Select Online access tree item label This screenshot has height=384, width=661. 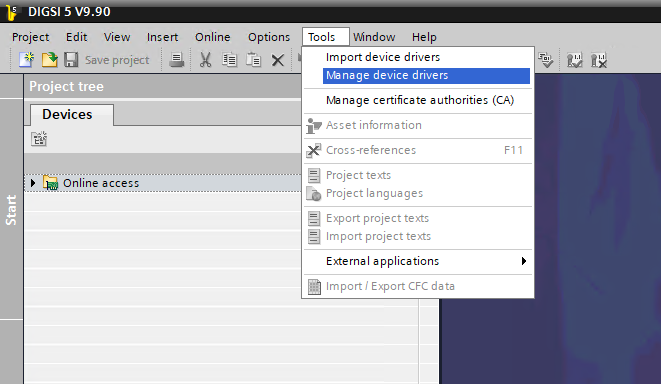coord(101,183)
